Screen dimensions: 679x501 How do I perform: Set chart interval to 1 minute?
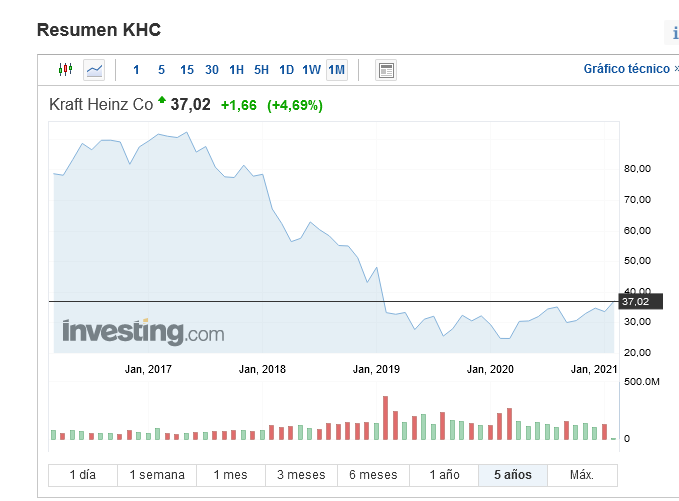[x=136, y=70]
